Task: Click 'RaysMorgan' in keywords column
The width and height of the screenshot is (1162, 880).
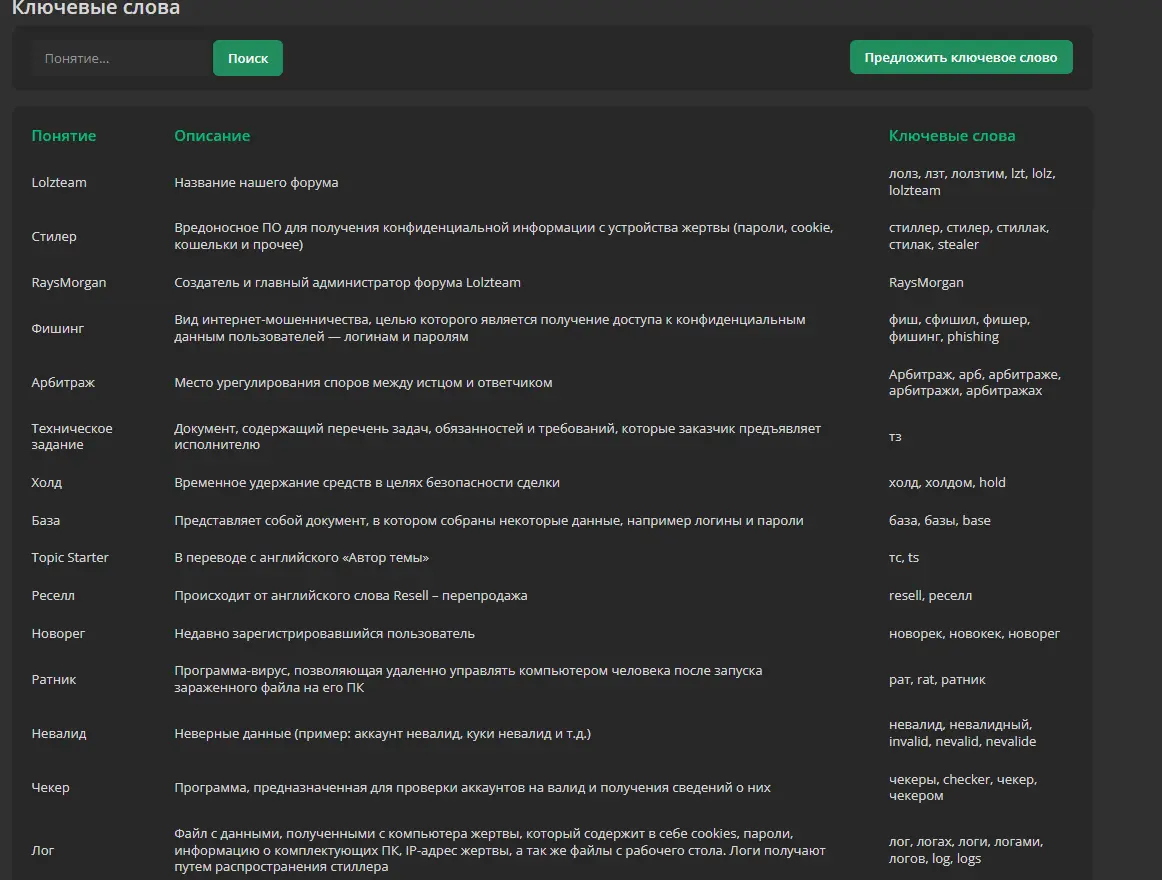Action: [926, 282]
